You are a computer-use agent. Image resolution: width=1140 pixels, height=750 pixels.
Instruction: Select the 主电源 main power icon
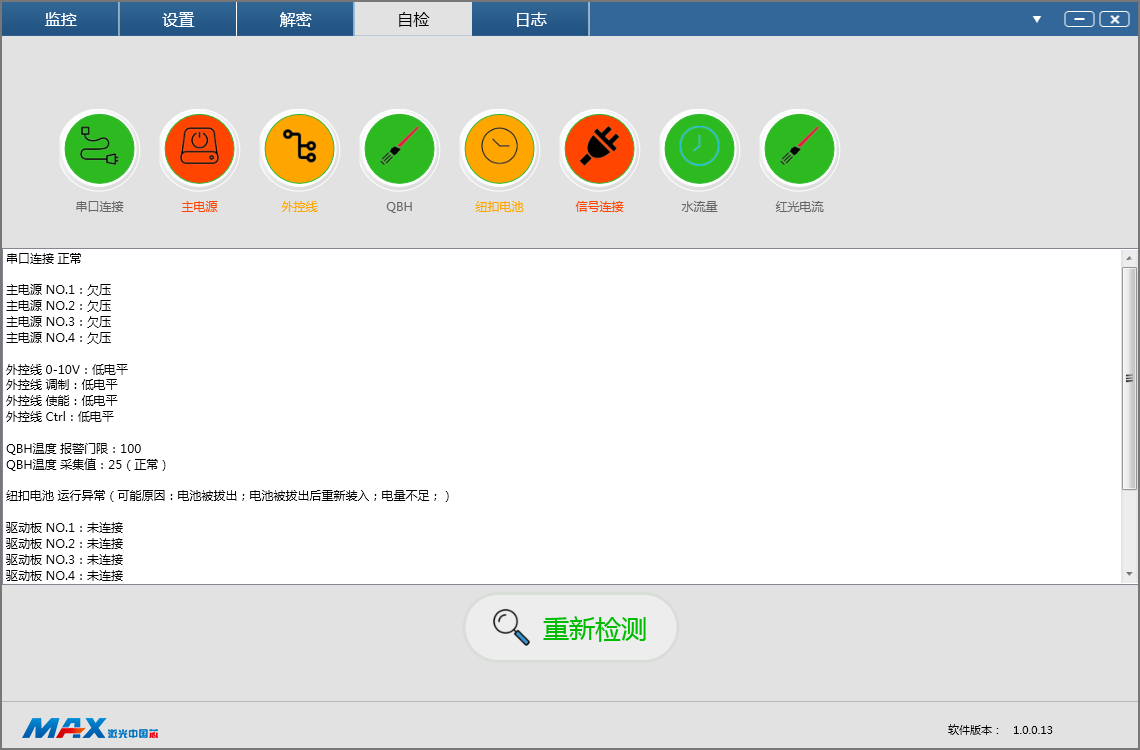(x=199, y=149)
